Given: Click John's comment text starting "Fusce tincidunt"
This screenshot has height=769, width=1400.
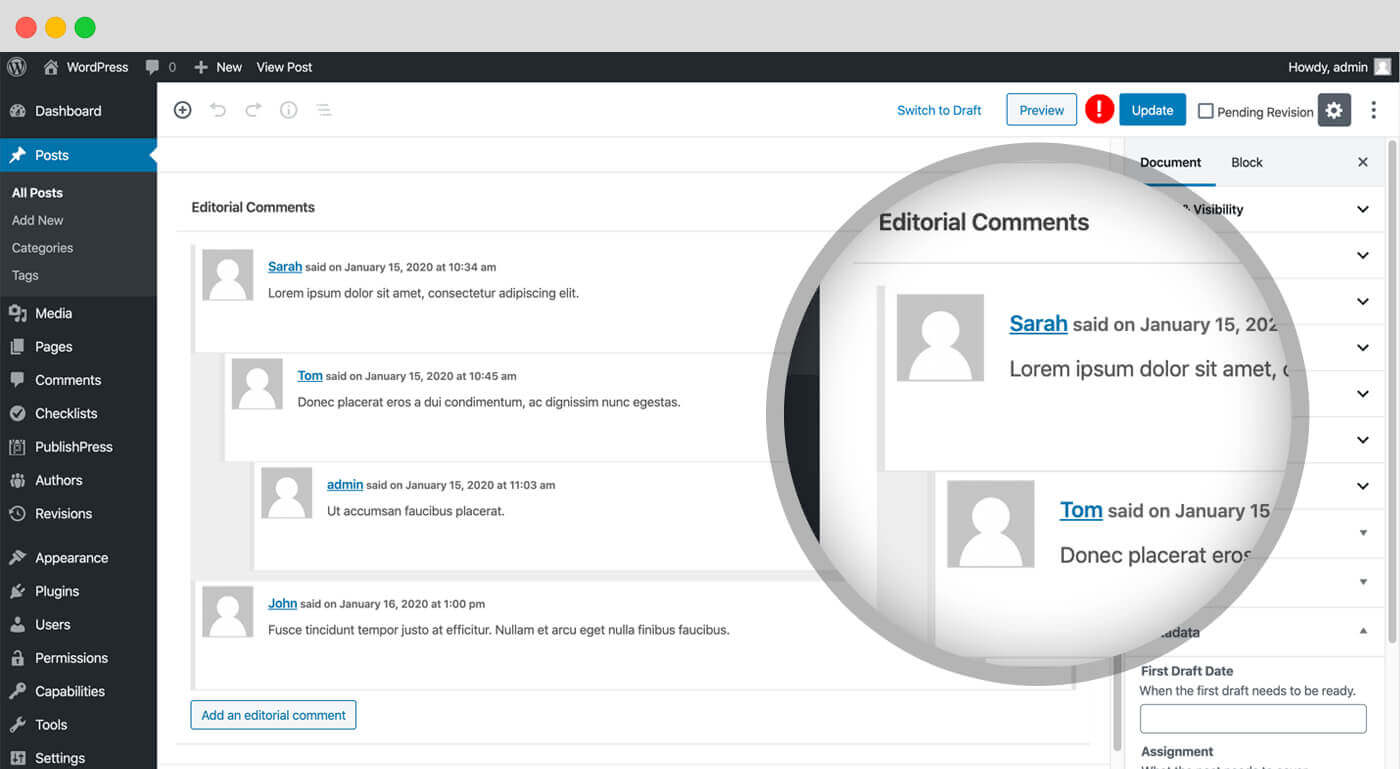Looking at the screenshot, I should (x=499, y=630).
